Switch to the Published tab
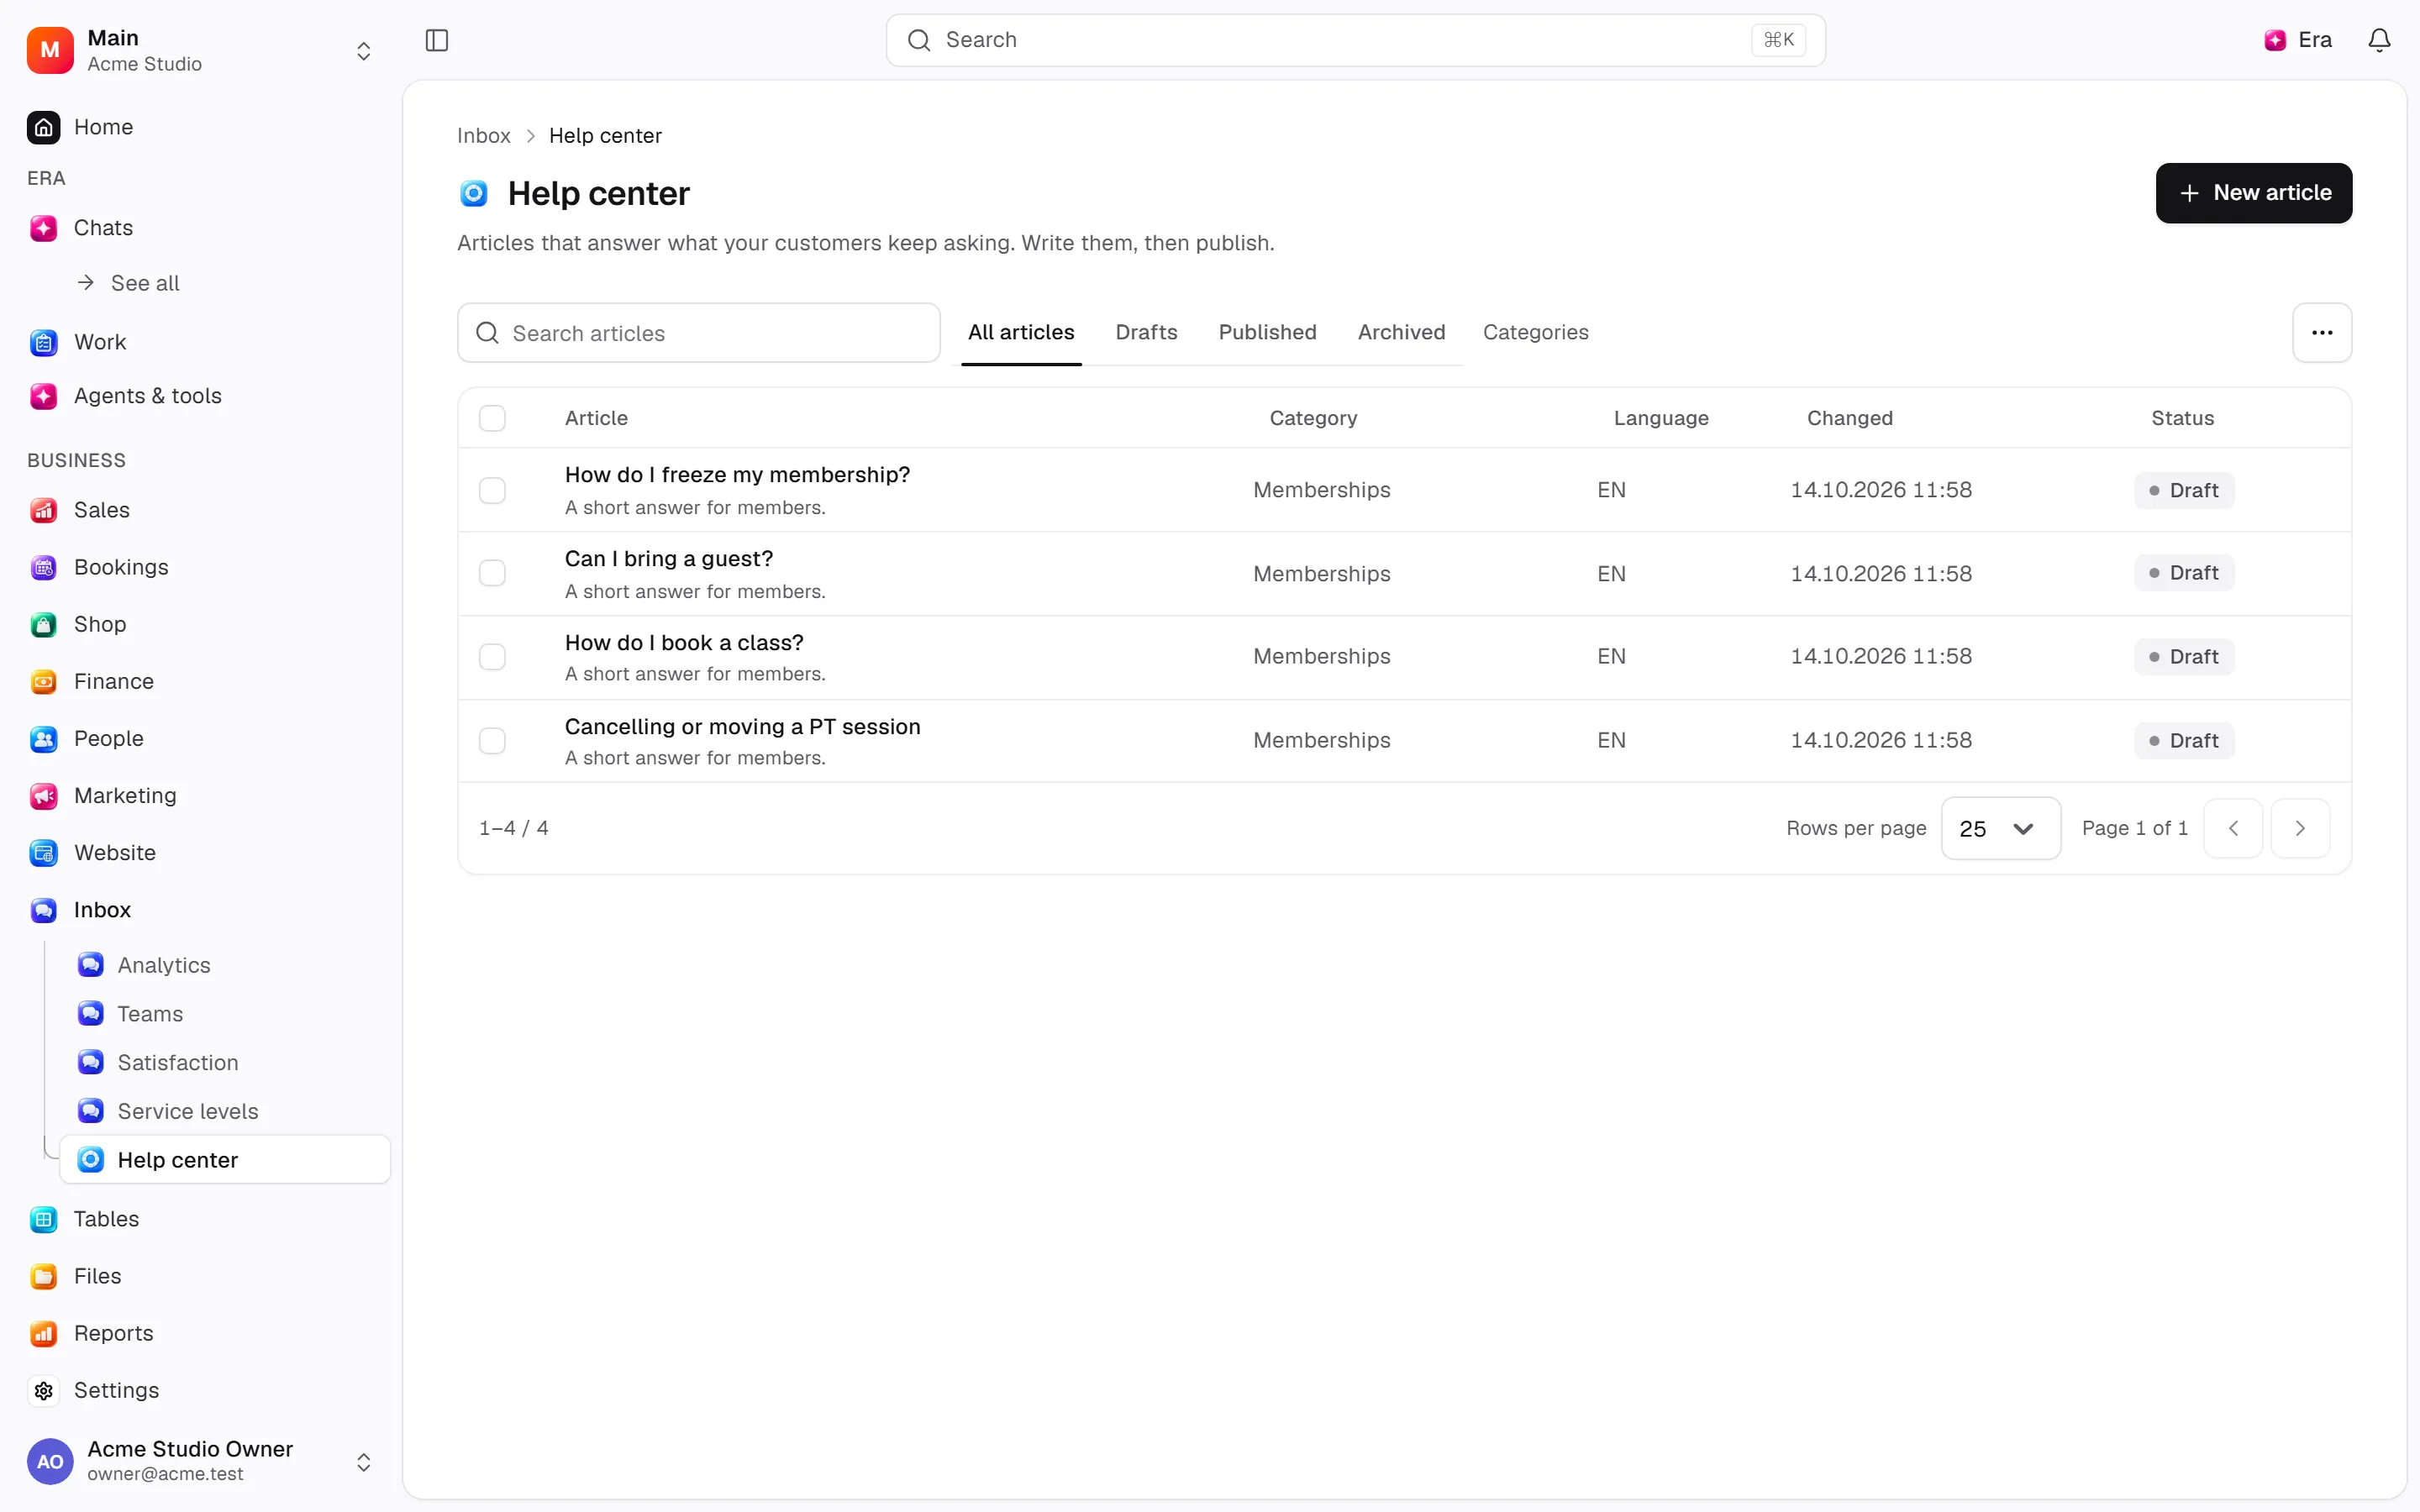The width and height of the screenshot is (2420, 1512). pyautogui.click(x=1267, y=332)
